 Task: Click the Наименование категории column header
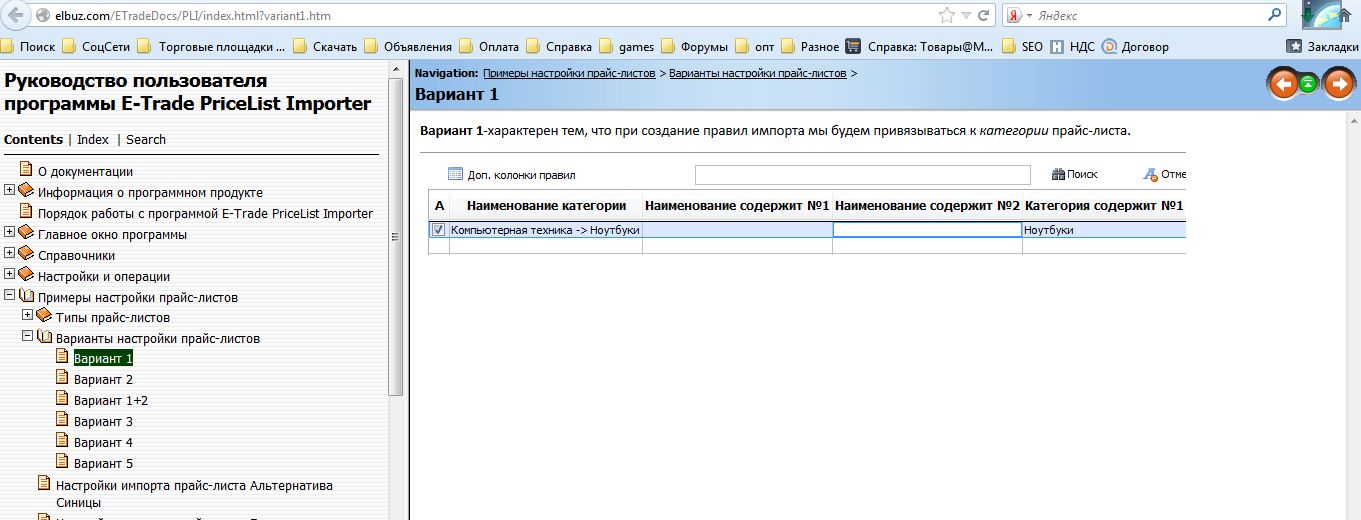click(x=546, y=205)
